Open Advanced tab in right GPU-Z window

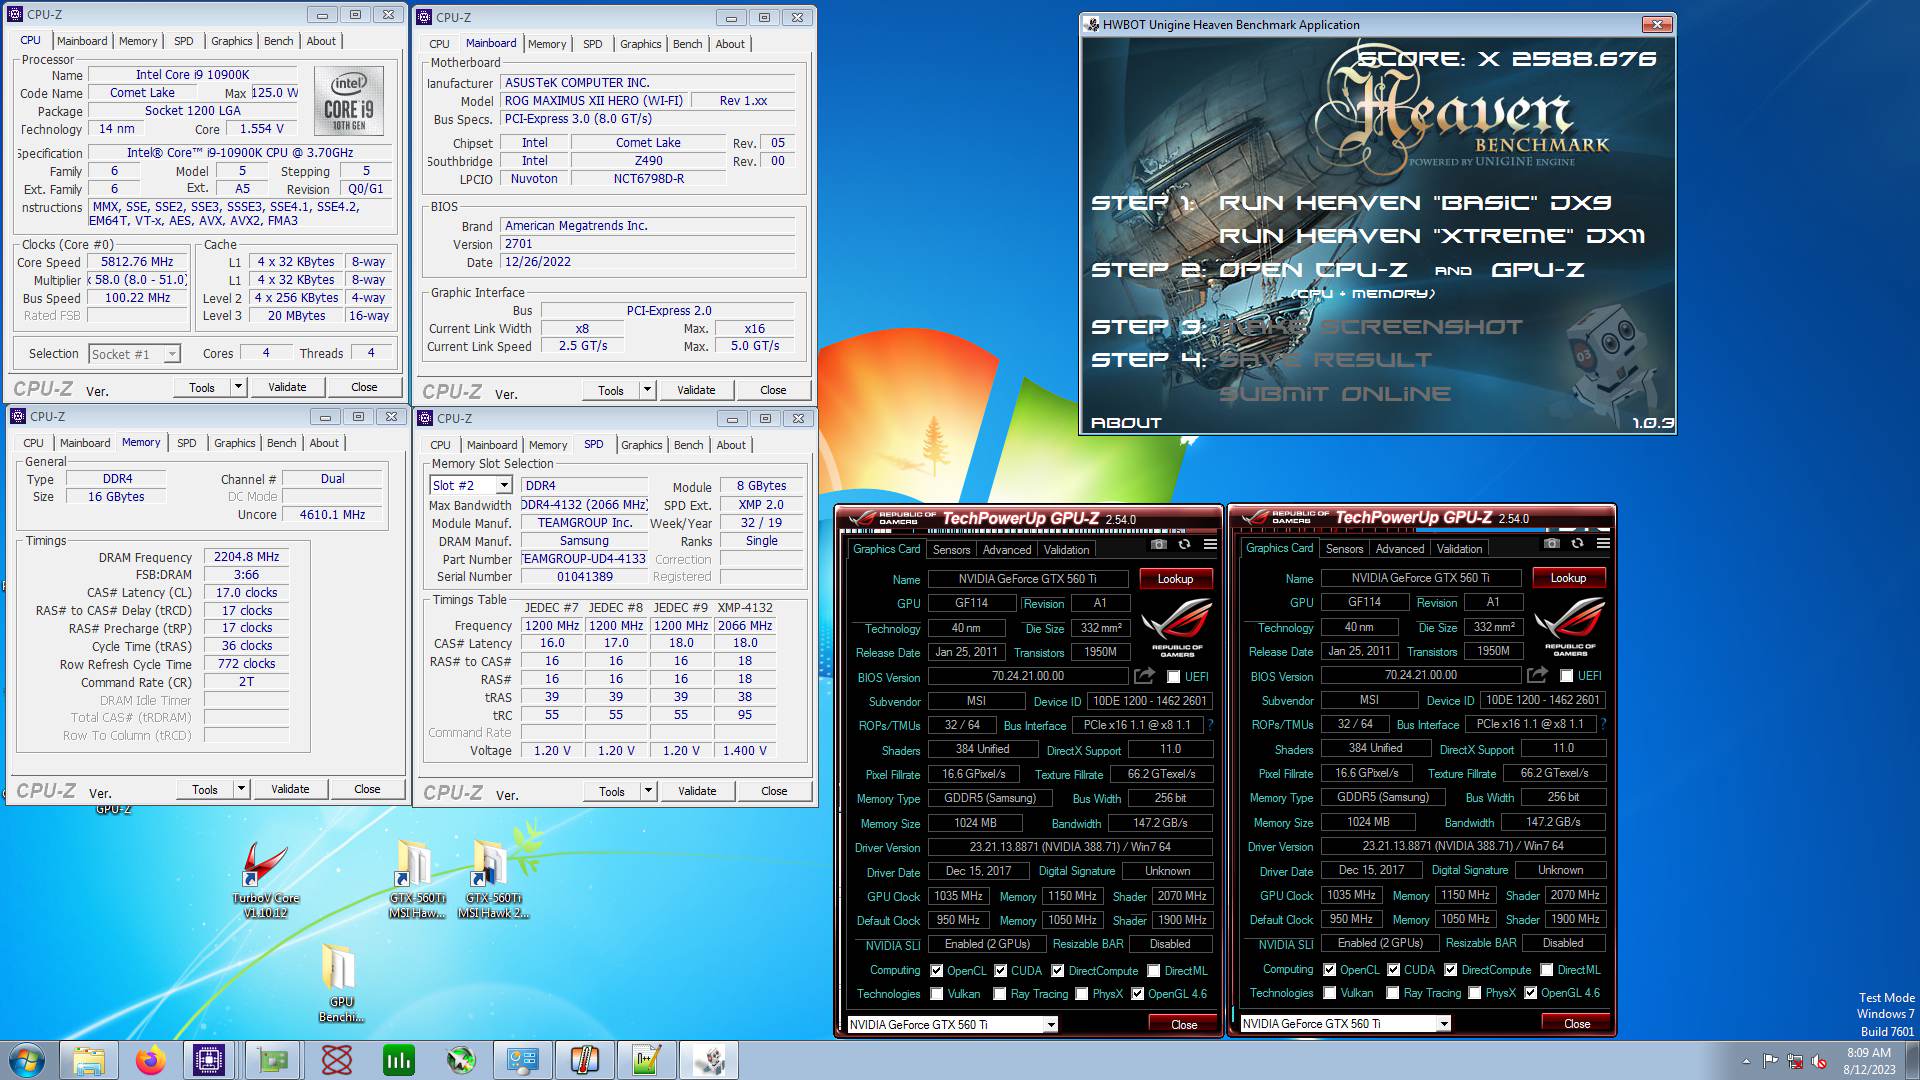(x=1400, y=549)
